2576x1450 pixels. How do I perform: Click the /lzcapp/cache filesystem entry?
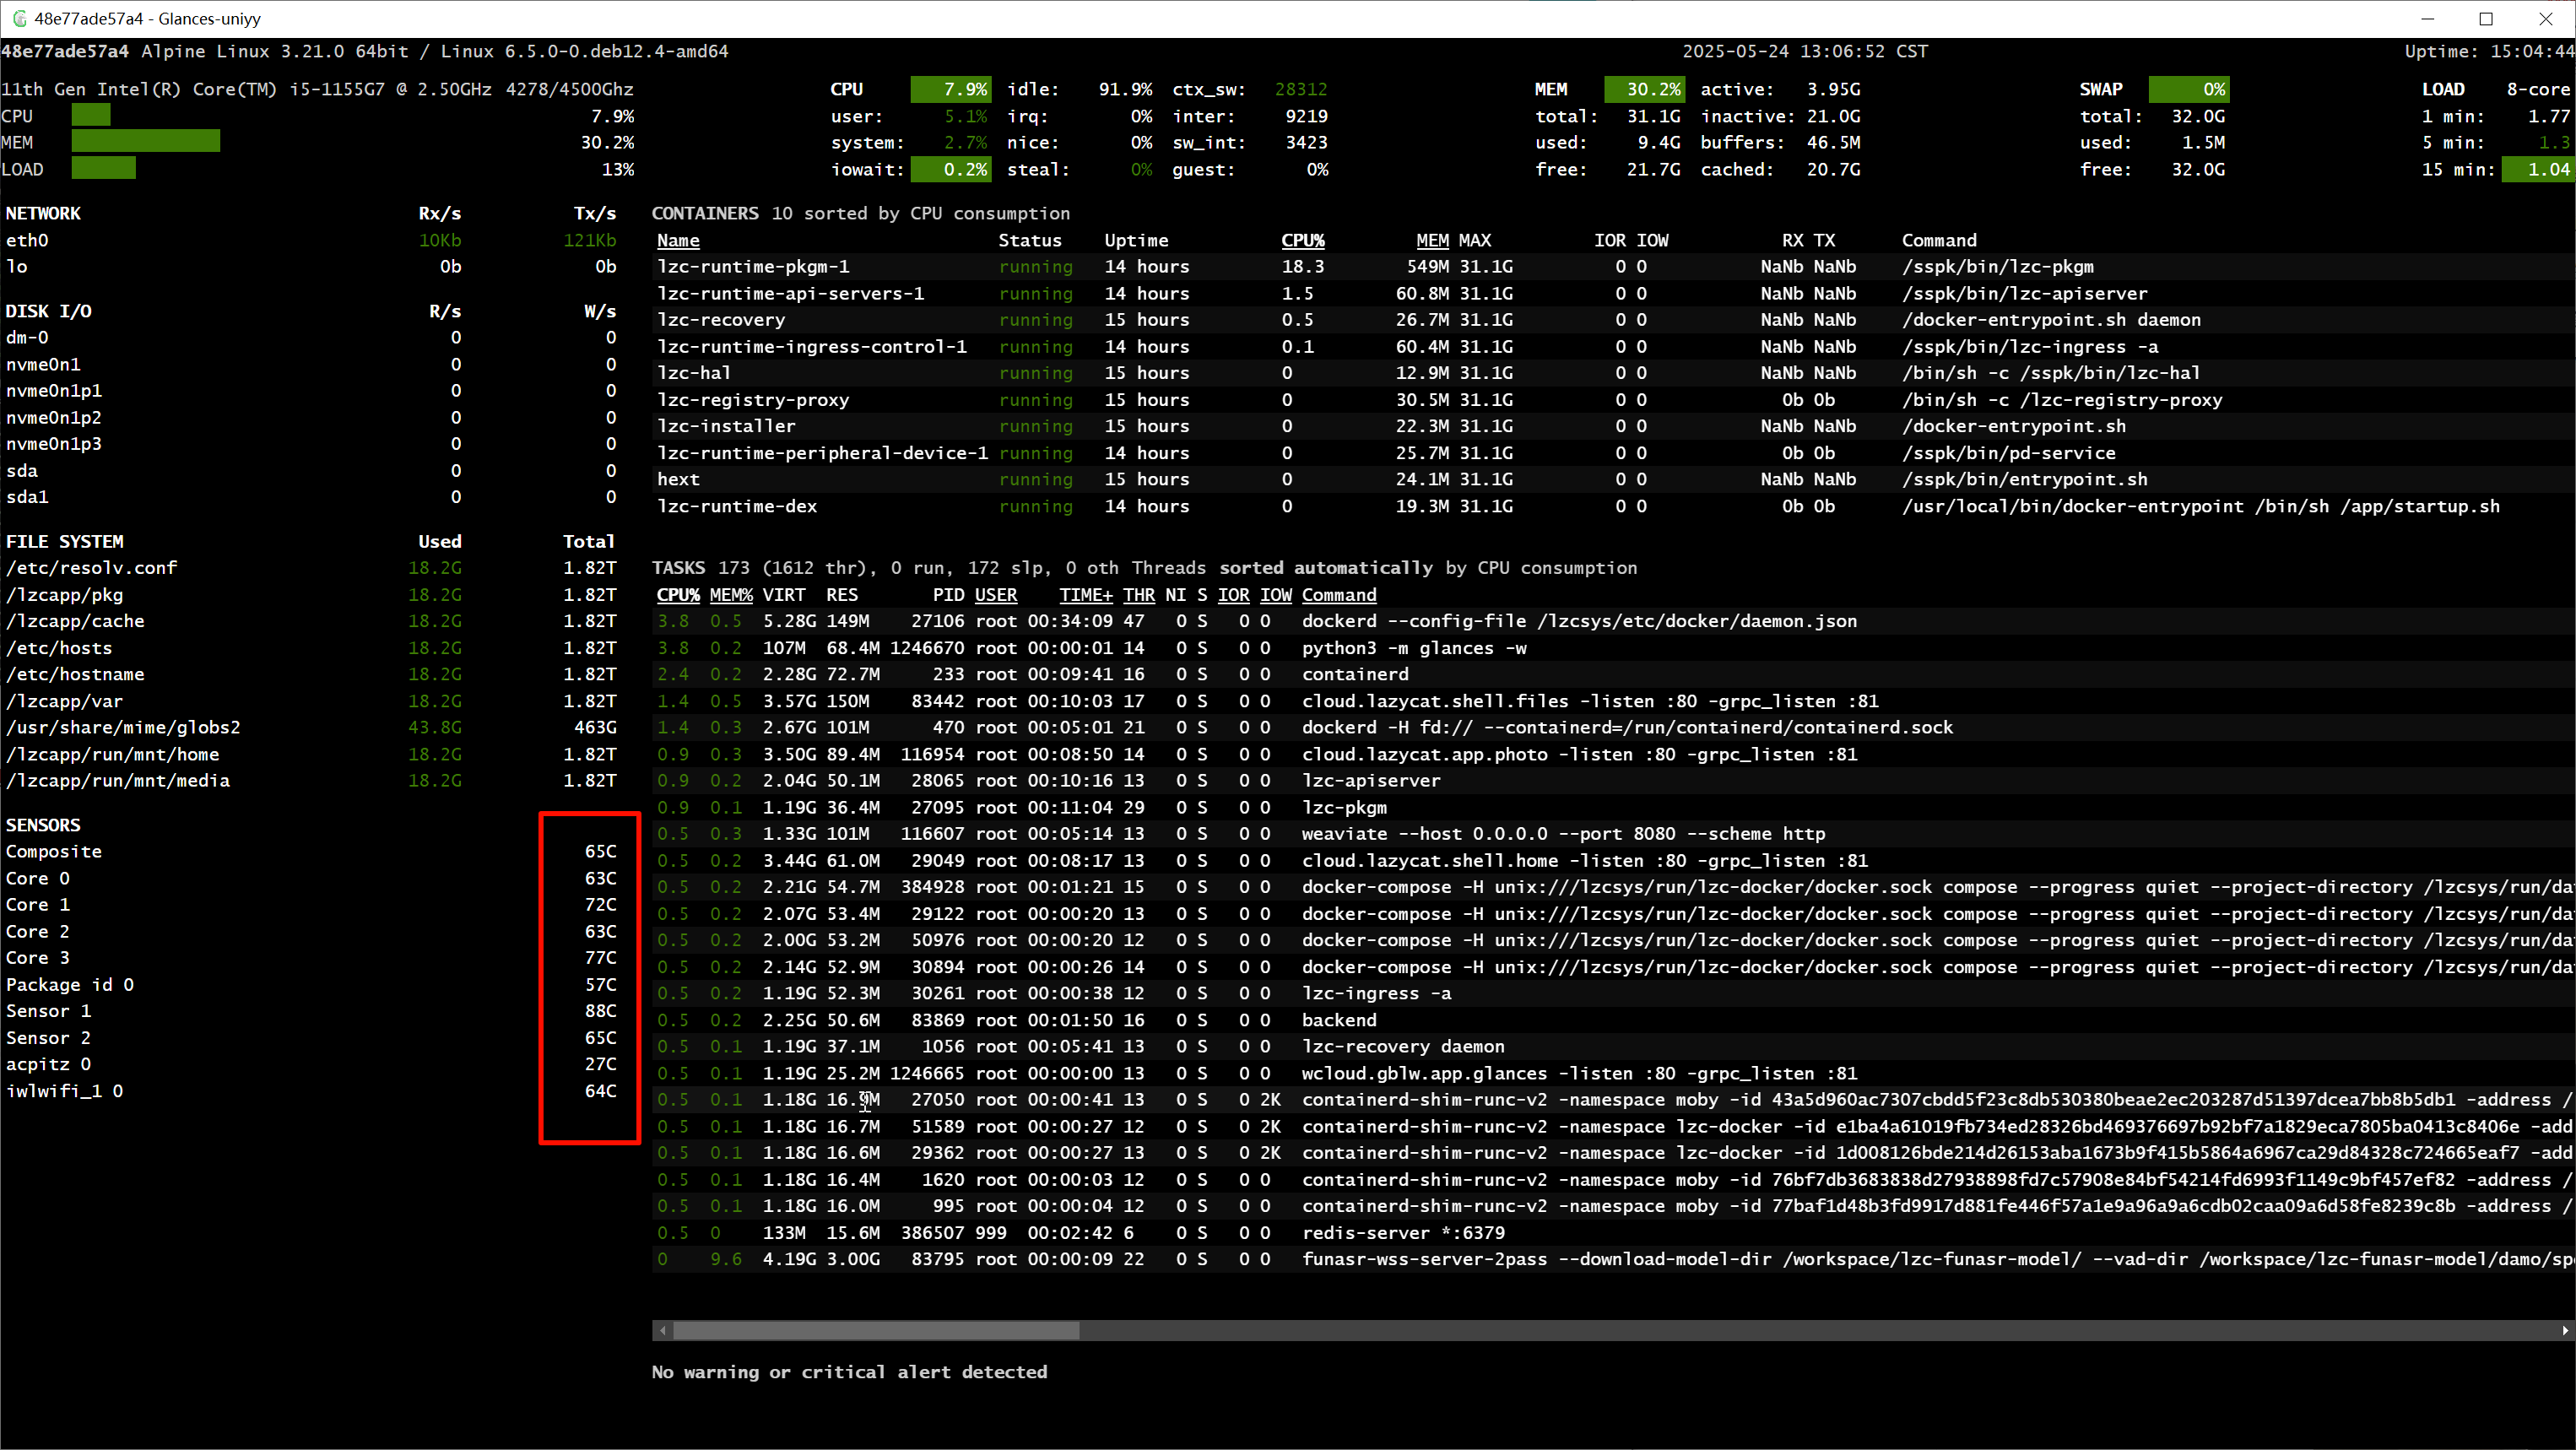point(75,621)
